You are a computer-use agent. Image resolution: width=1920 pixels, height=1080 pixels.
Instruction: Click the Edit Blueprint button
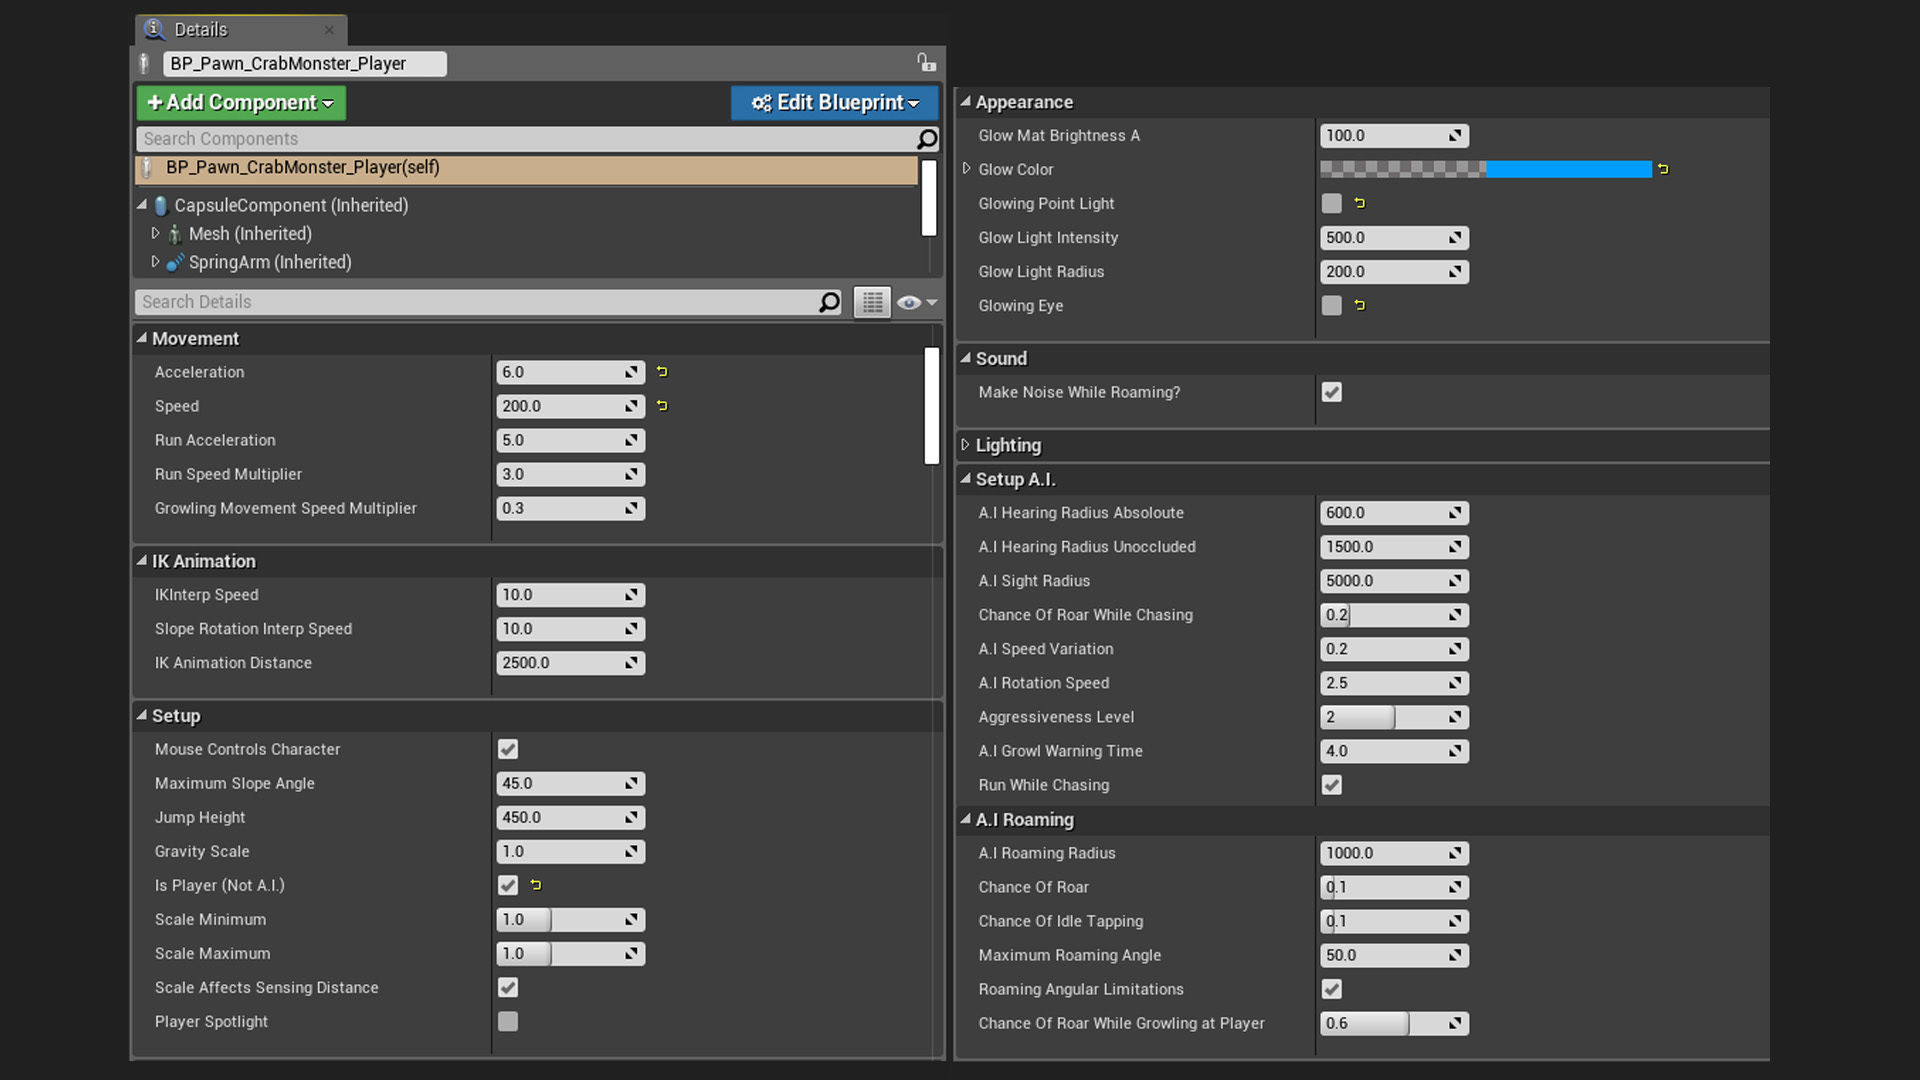(834, 103)
